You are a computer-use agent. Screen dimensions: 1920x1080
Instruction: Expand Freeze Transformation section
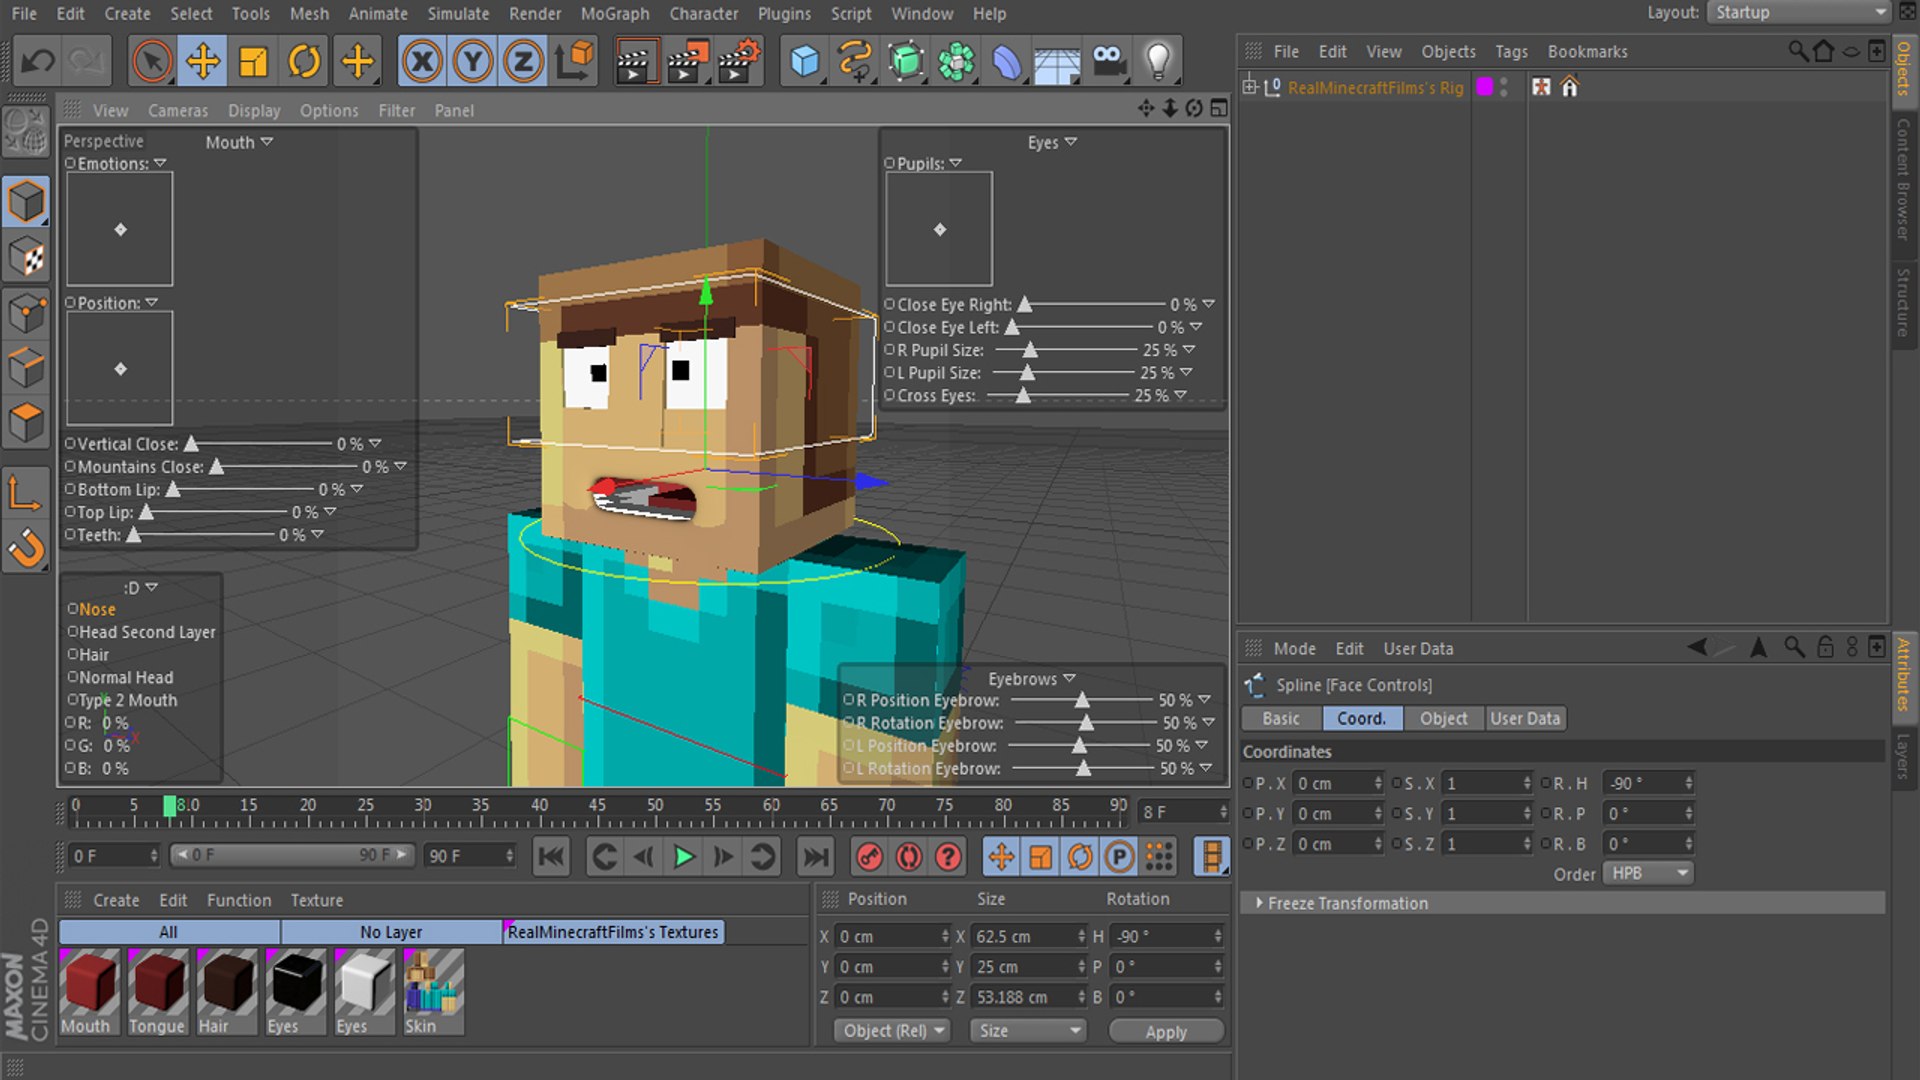(x=1259, y=903)
